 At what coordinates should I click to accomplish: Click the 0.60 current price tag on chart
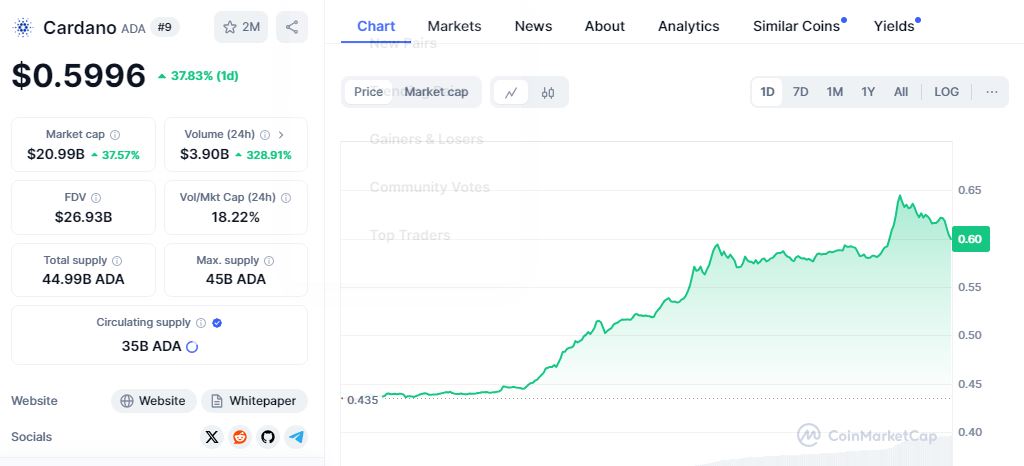pos(970,239)
